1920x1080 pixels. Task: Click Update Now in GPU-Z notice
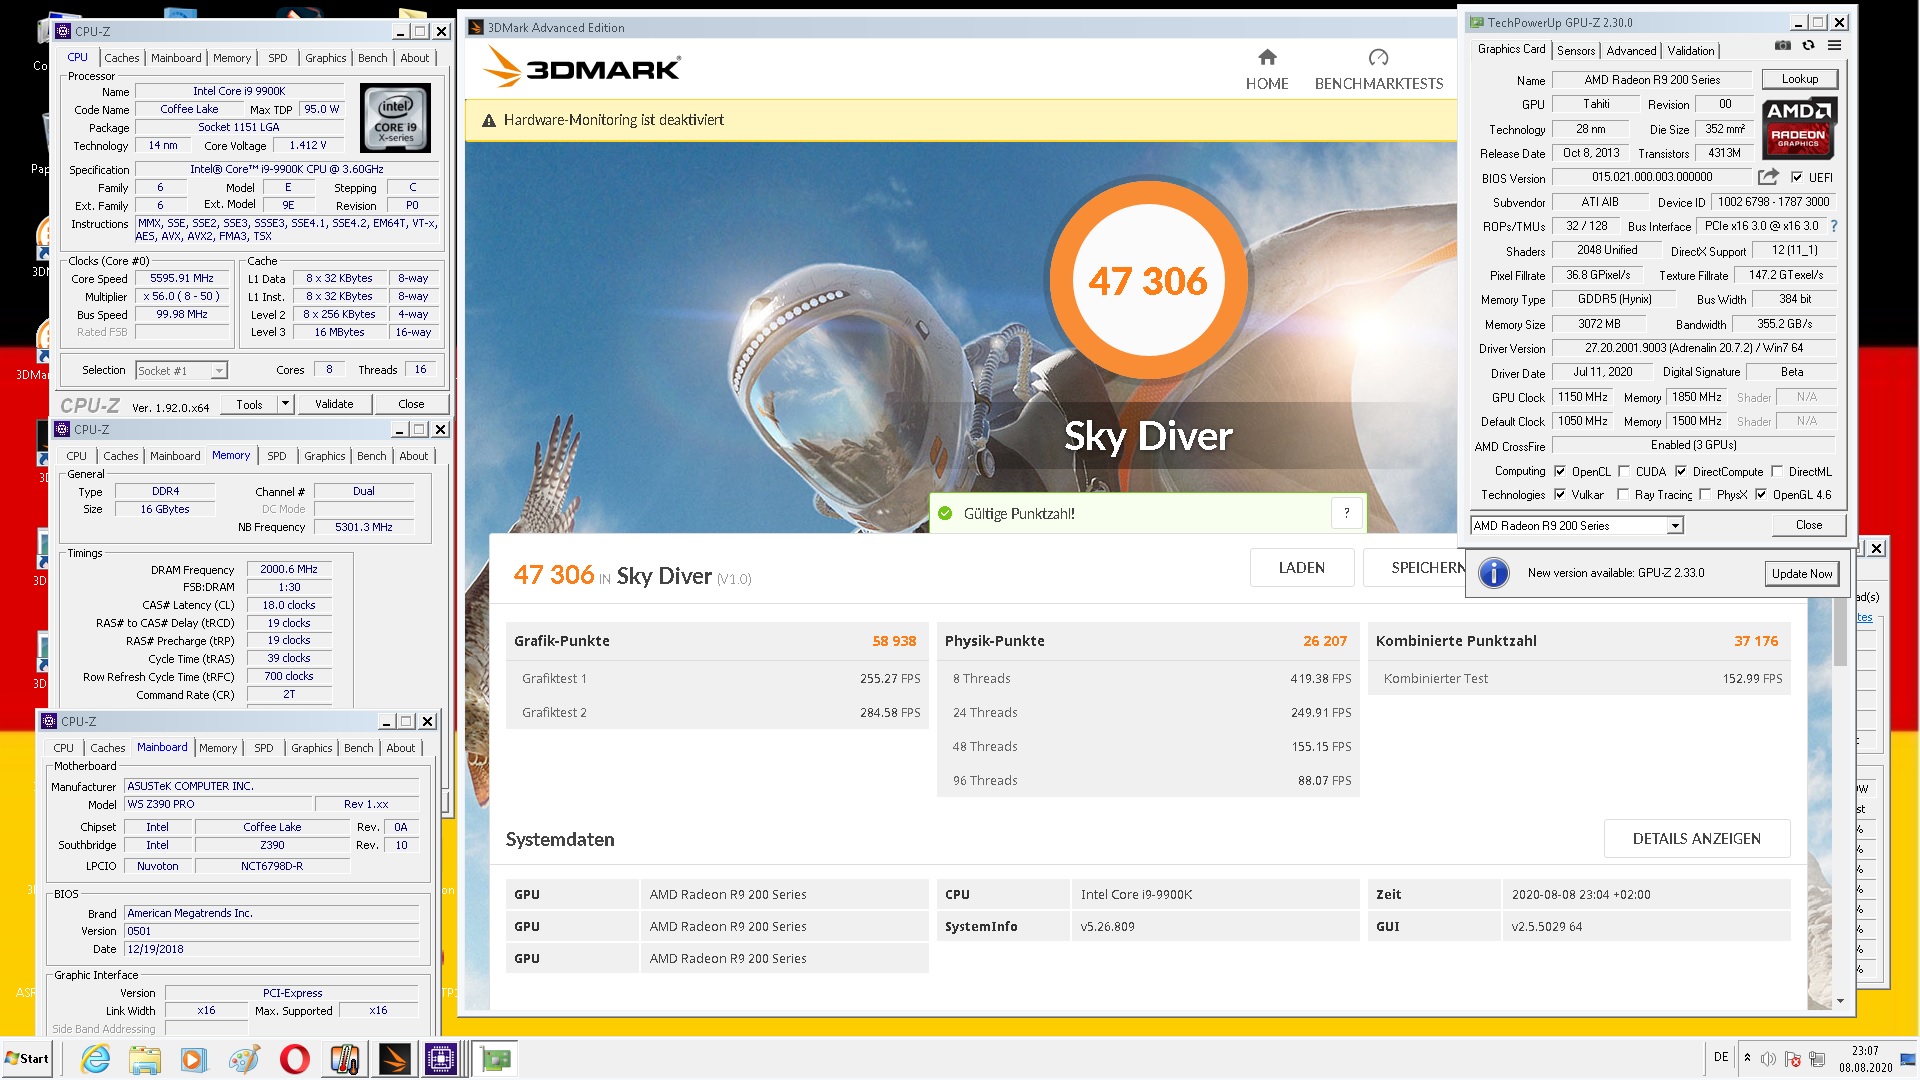(x=1802, y=574)
